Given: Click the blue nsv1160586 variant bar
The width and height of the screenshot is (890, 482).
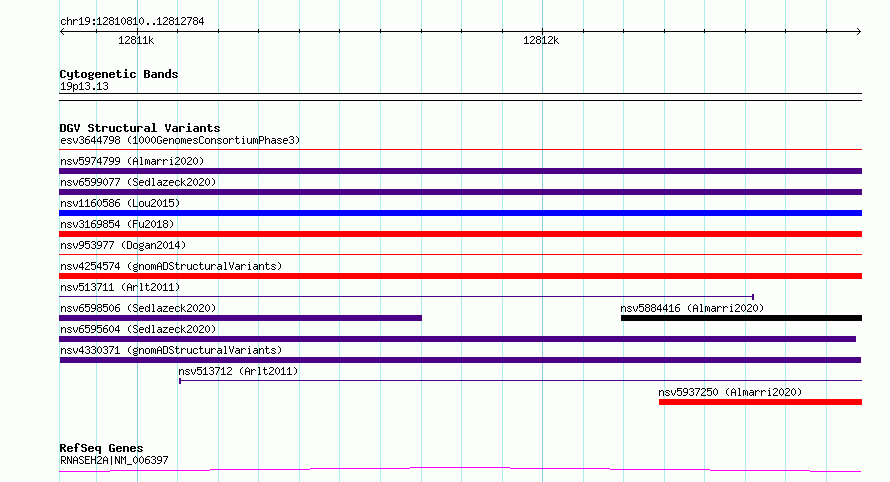Looking at the screenshot, I should [x=460, y=213].
